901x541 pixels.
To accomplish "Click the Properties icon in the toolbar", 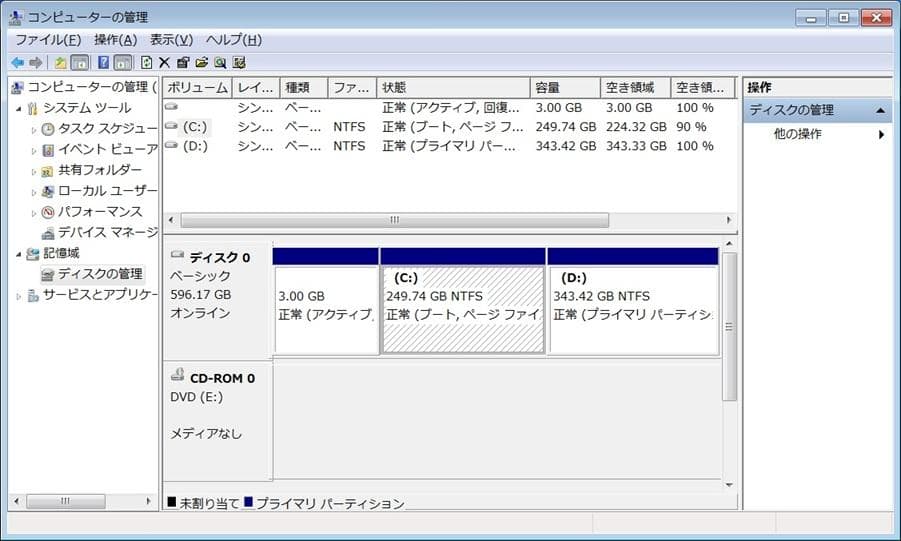I will click(183, 62).
